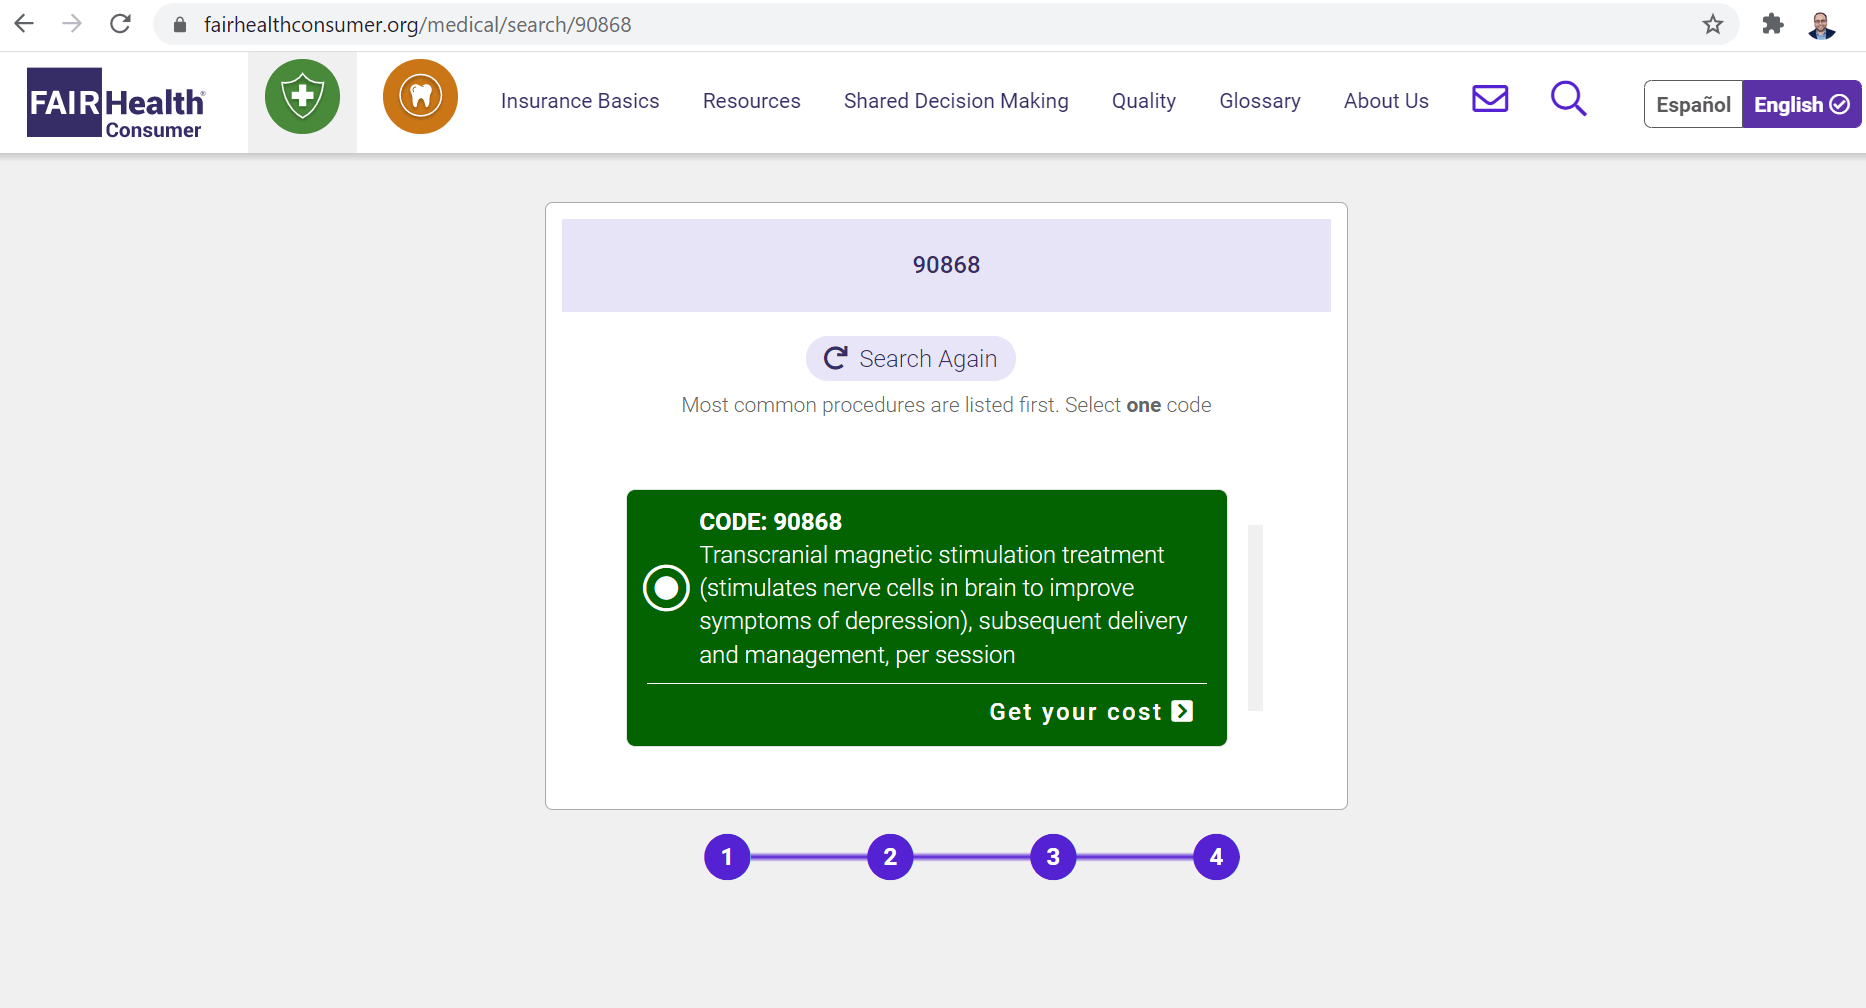
Task: Open the Insurance Basics menu
Action: click(580, 101)
